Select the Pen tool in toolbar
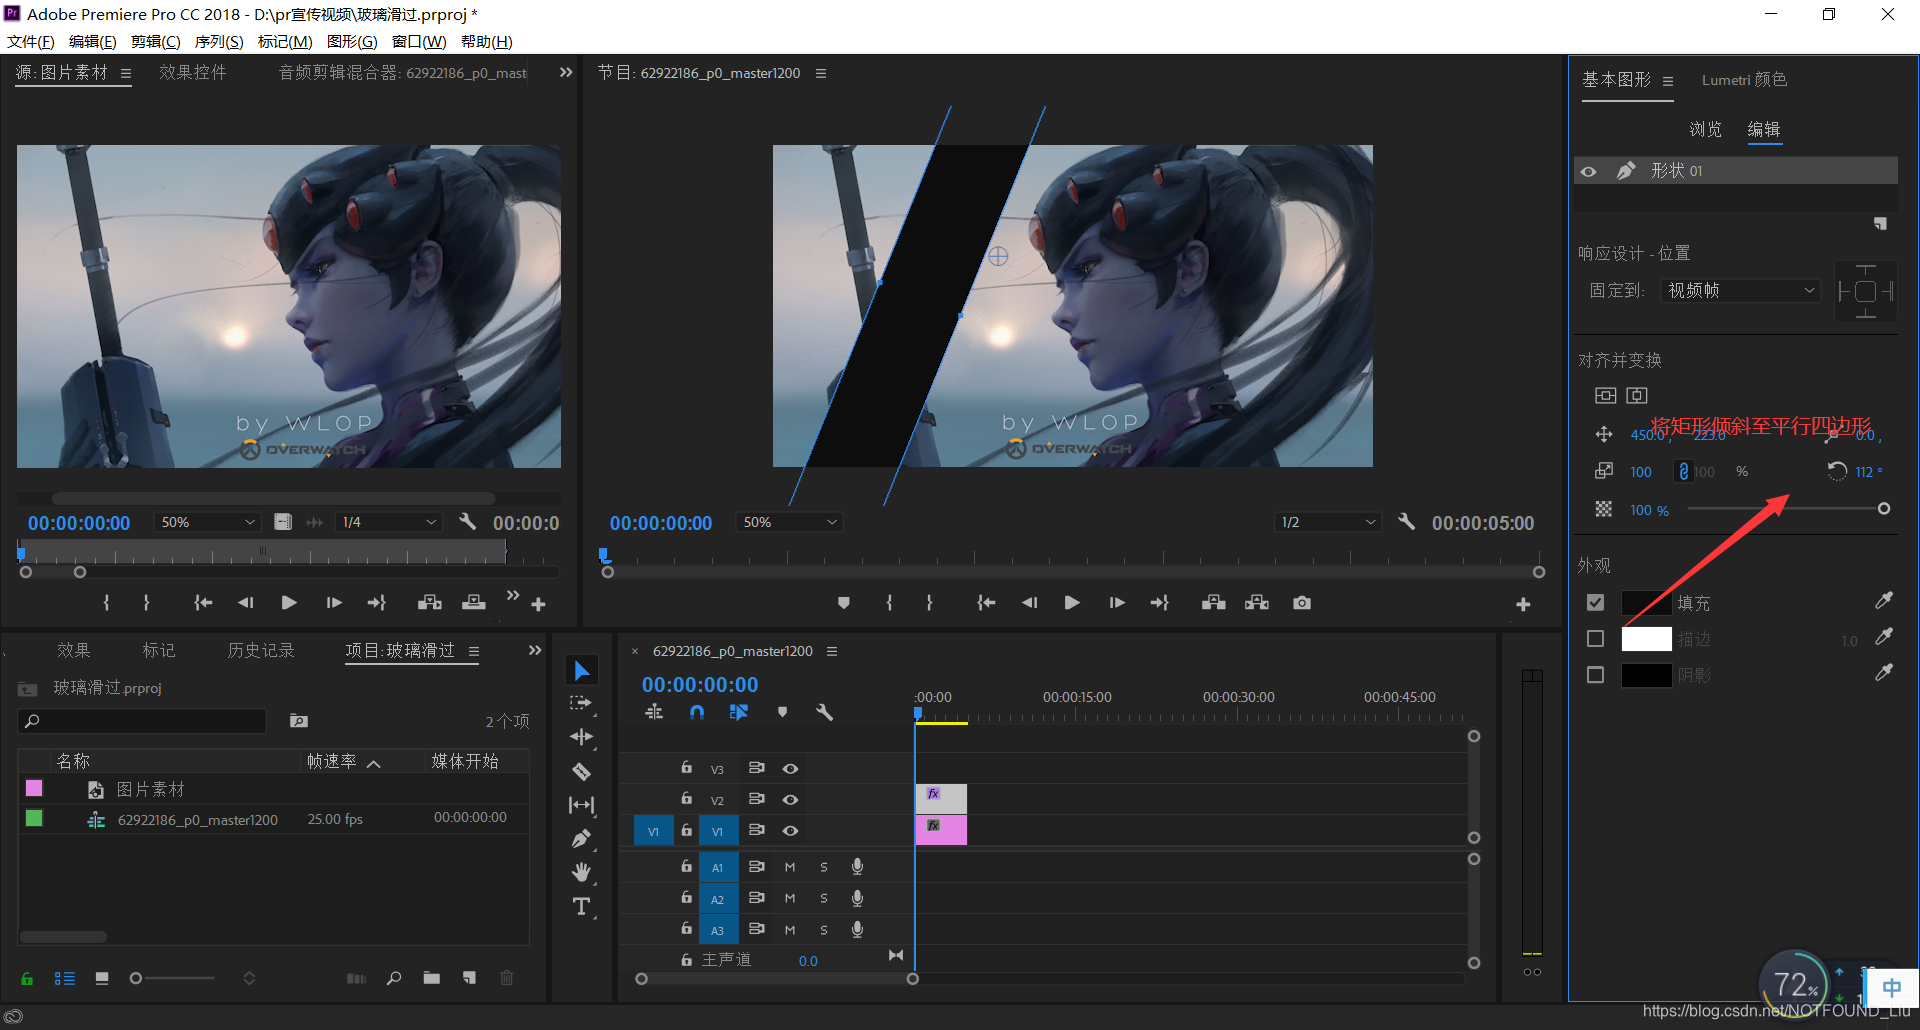This screenshot has height=1030, width=1920. (x=582, y=839)
